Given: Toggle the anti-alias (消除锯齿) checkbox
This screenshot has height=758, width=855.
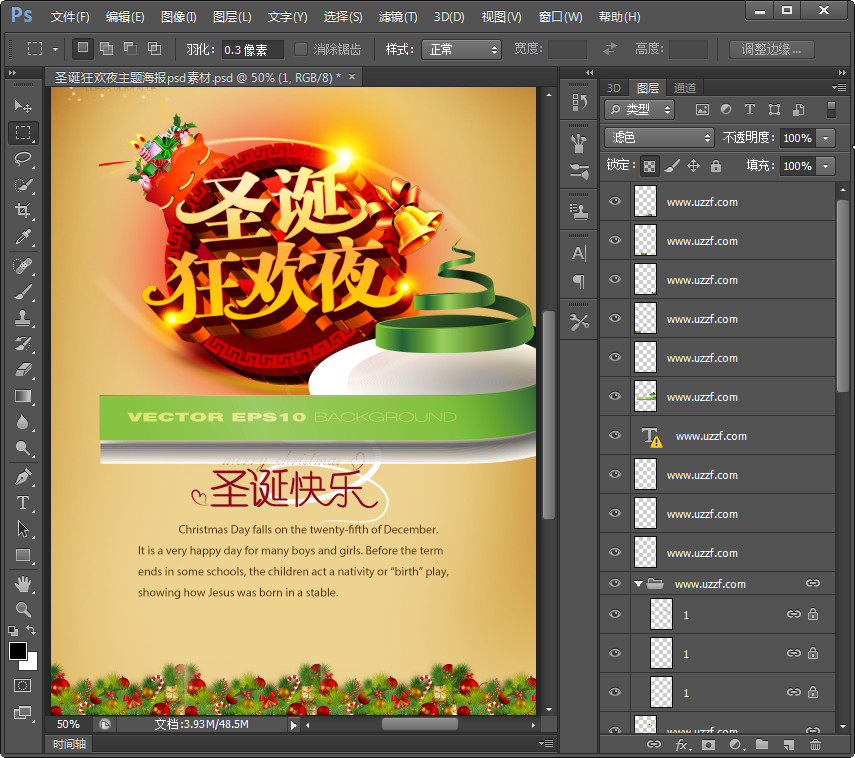Looking at the screenshot, I should (300, 50).
